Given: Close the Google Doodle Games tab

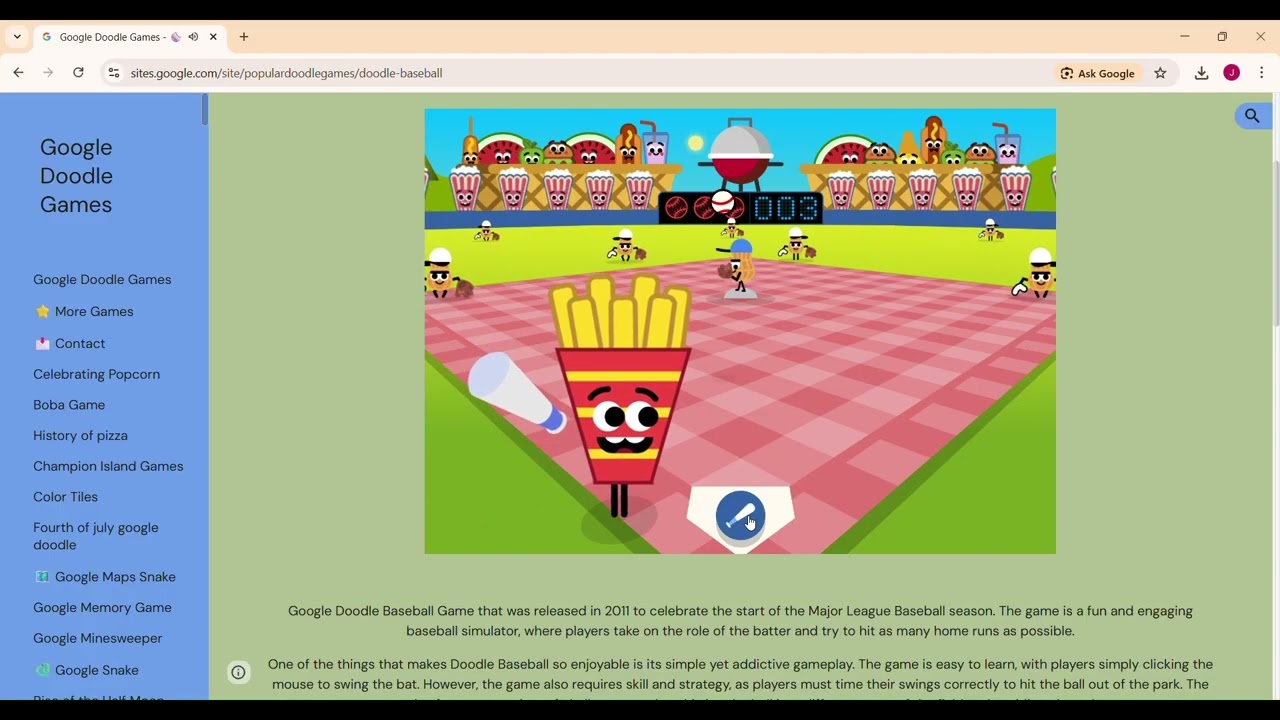Looking at the screenshot, I should [213, 37].
